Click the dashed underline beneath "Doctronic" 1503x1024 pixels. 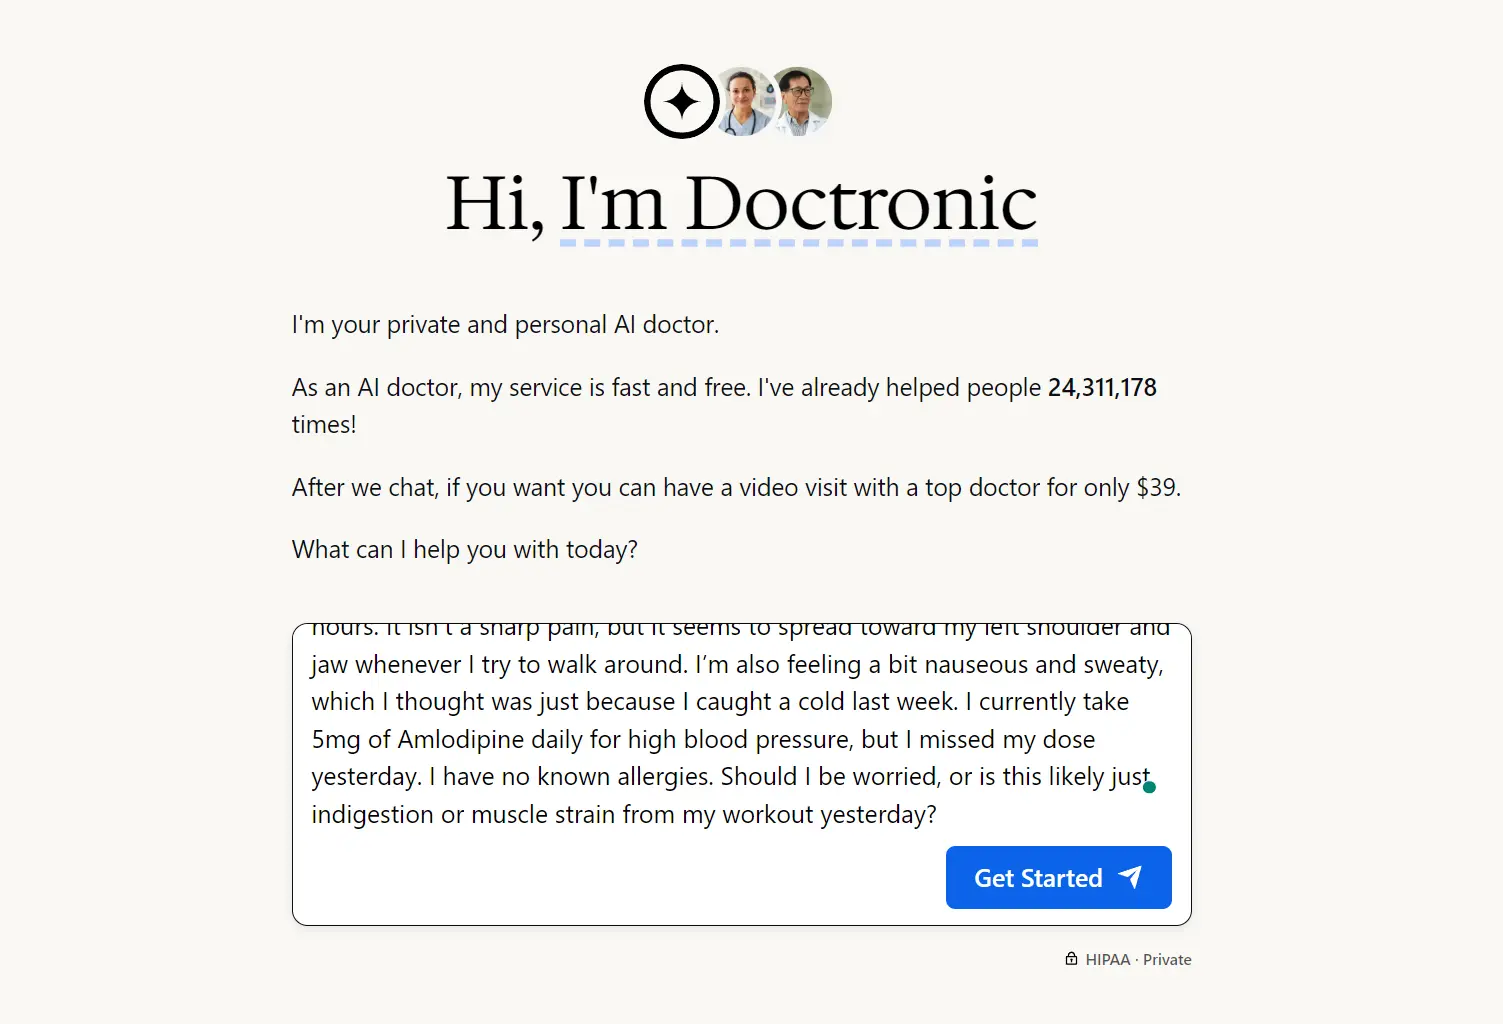(797, 243)
